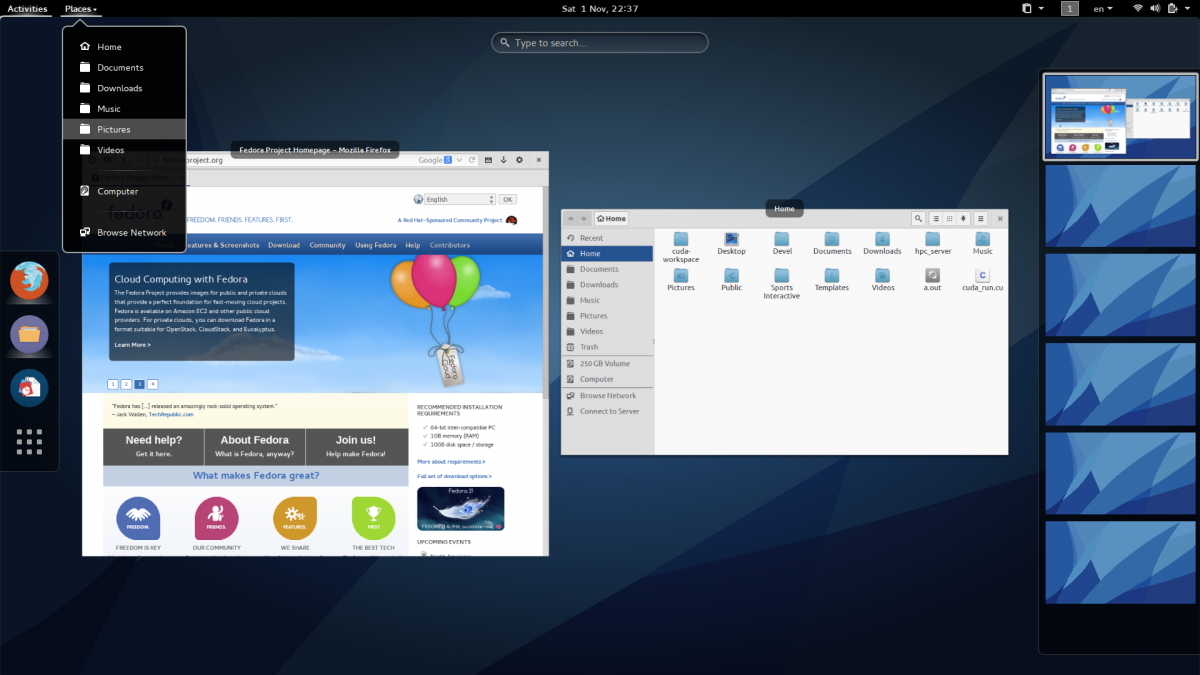Switch to the first workspace thumbnail
Image resolution: width=1200 pixels, height=675 pixels.
[1119, 116]
